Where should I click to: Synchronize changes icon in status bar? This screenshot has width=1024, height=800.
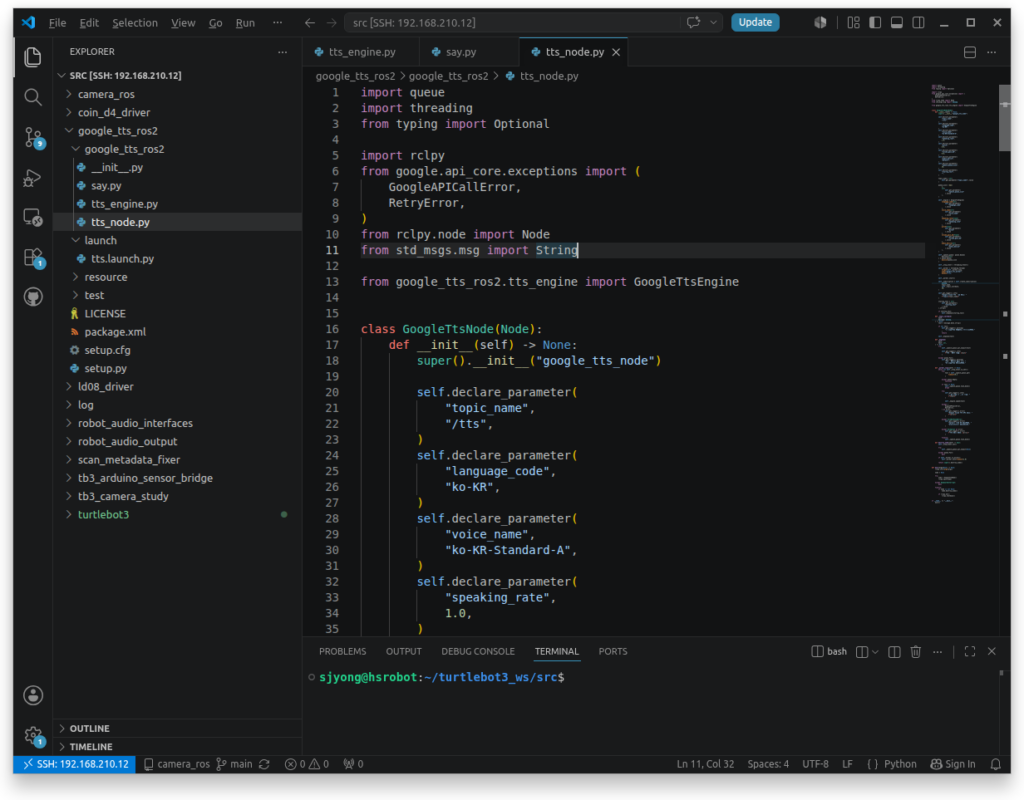pyautogui.click(x=264, y=764)
